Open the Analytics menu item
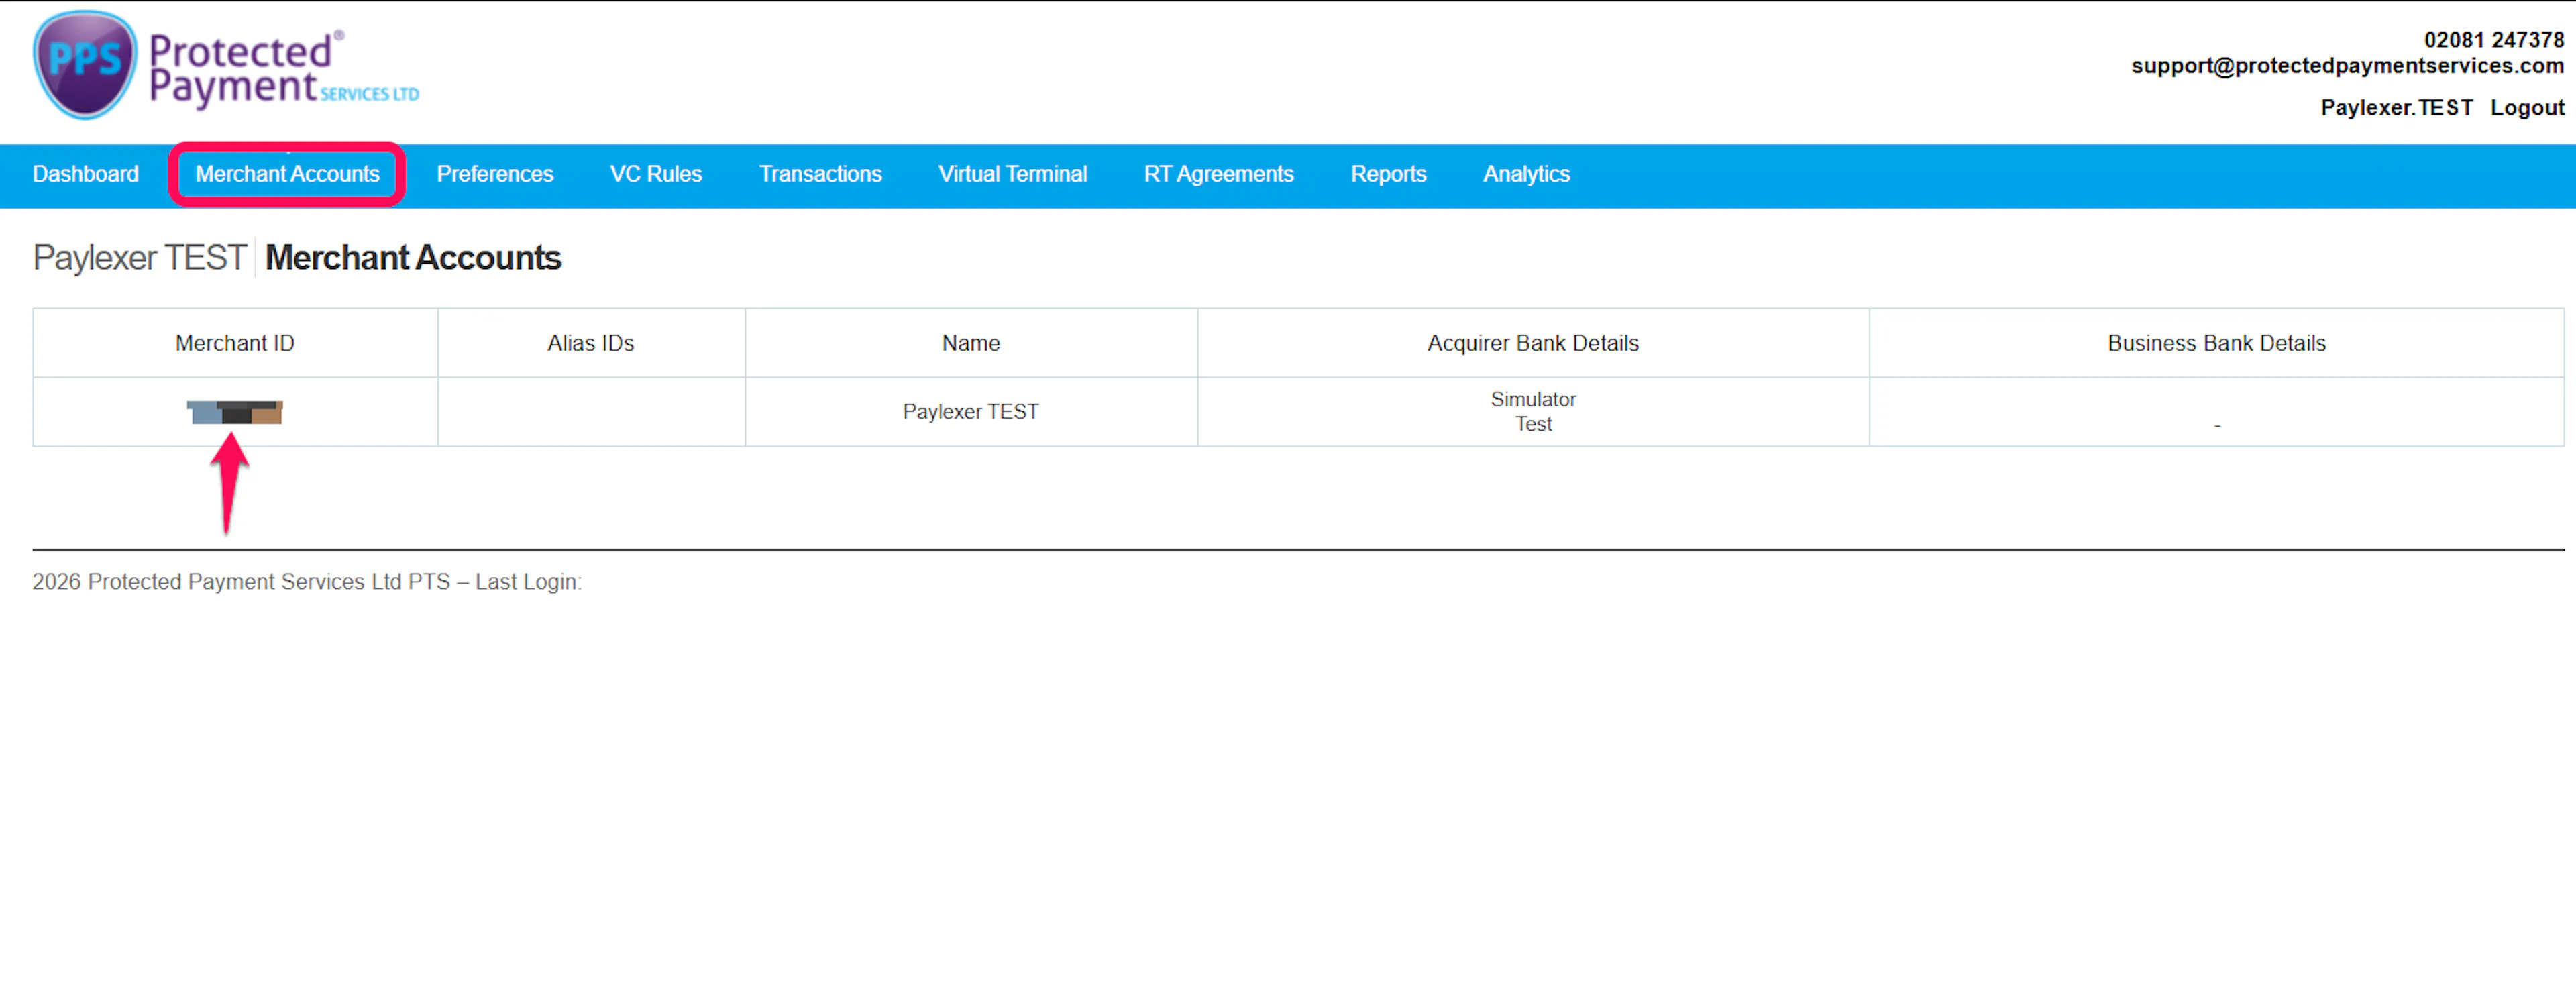This screenshot has width=2576, height=982. (x=1526, y=174)
